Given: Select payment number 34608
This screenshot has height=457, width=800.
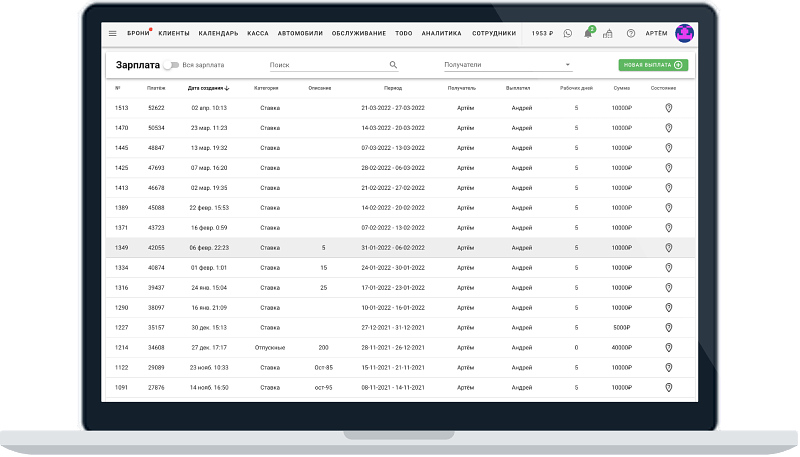Looking at the screenshot, I should coord(156,348).
